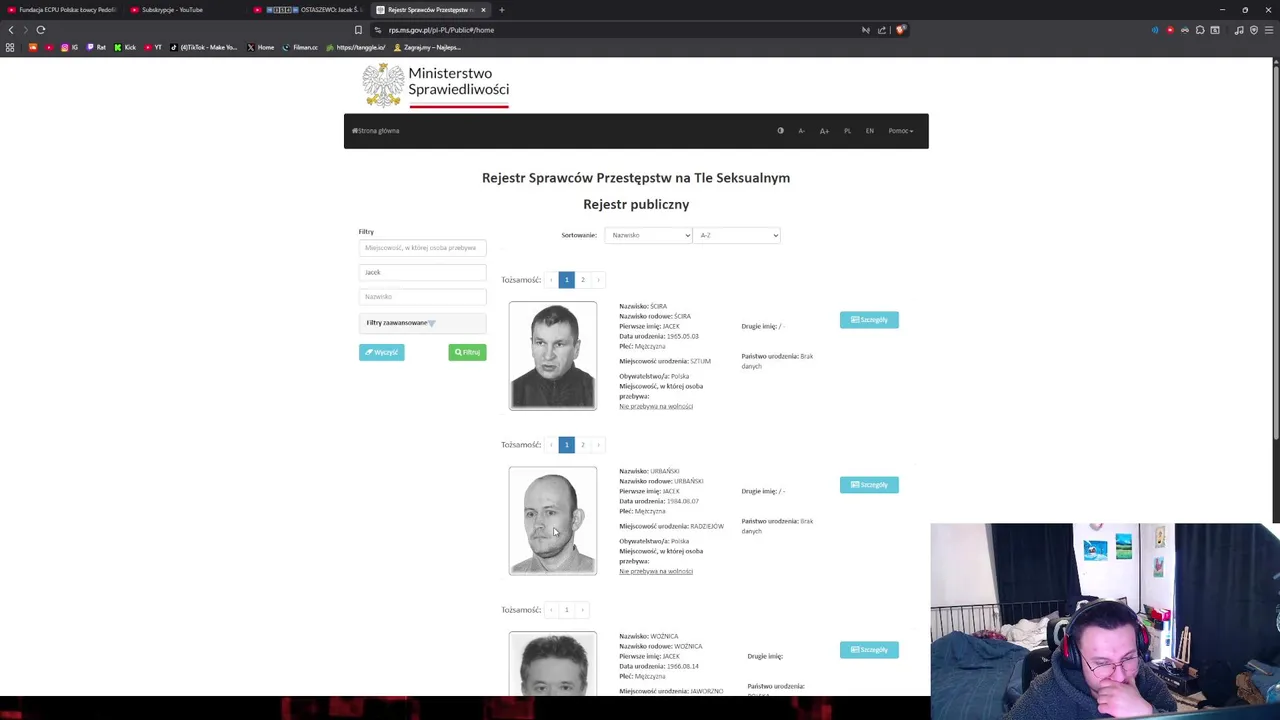Viewport: 1280px width, 720px height.
Task: Click the browser back arrow
Action: coord(11,30)
